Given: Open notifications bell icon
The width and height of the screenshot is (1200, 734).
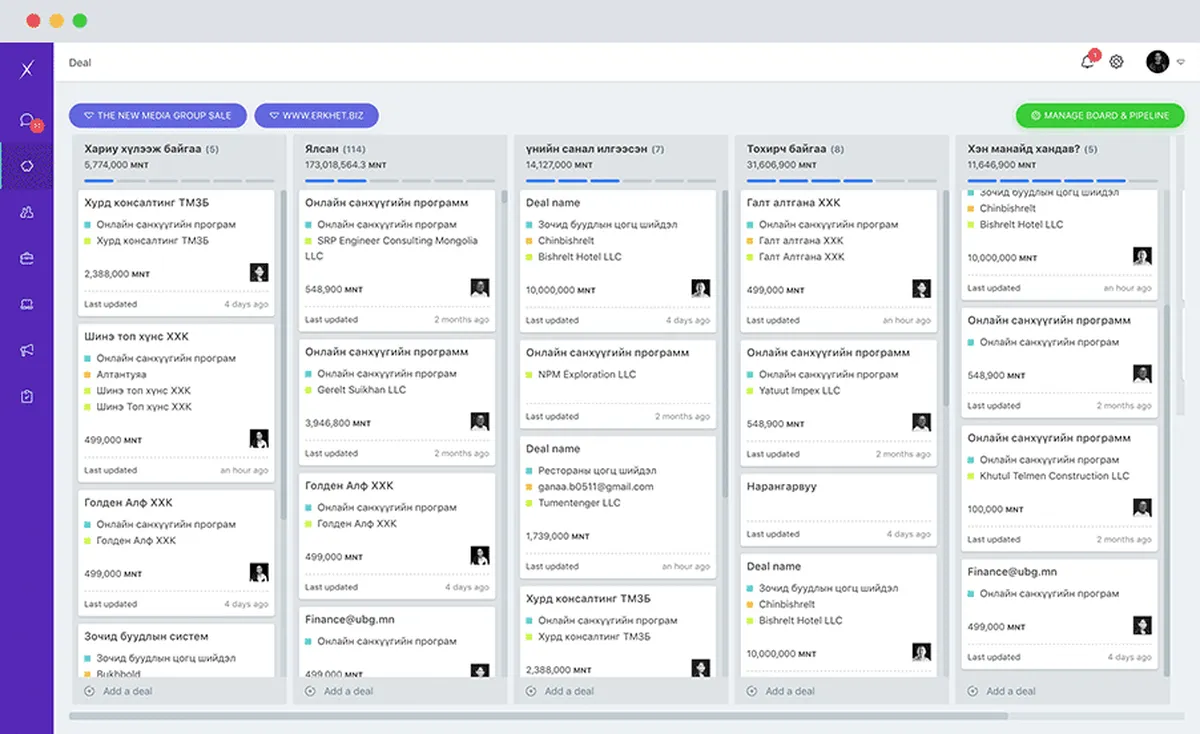Looking at the screenshot, I should 1087,62.
